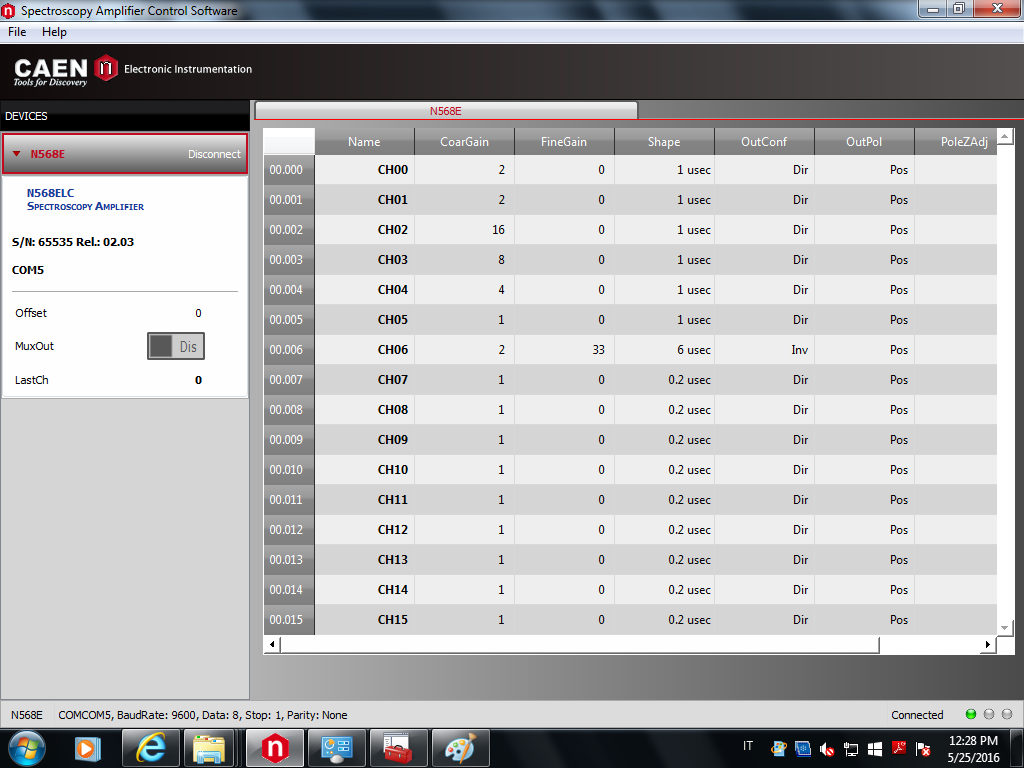1024x768 pixels.
Task: Click the CH00 name cell
Action: 364,170
